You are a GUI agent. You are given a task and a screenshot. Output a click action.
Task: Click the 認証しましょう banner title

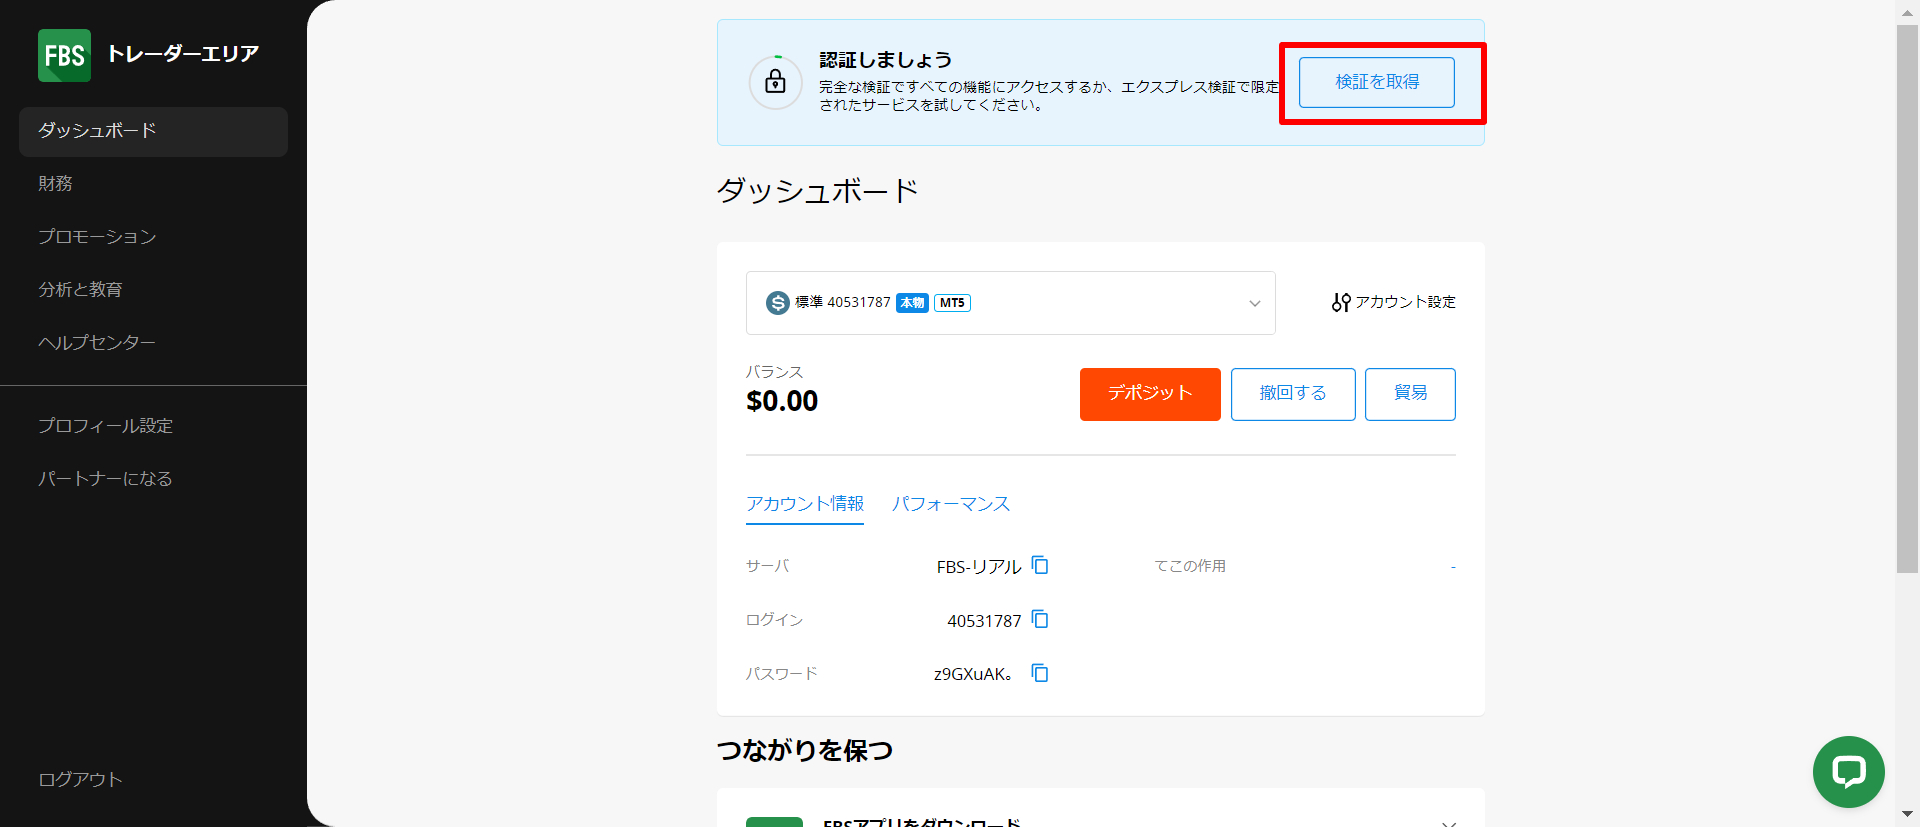point(885,60)
